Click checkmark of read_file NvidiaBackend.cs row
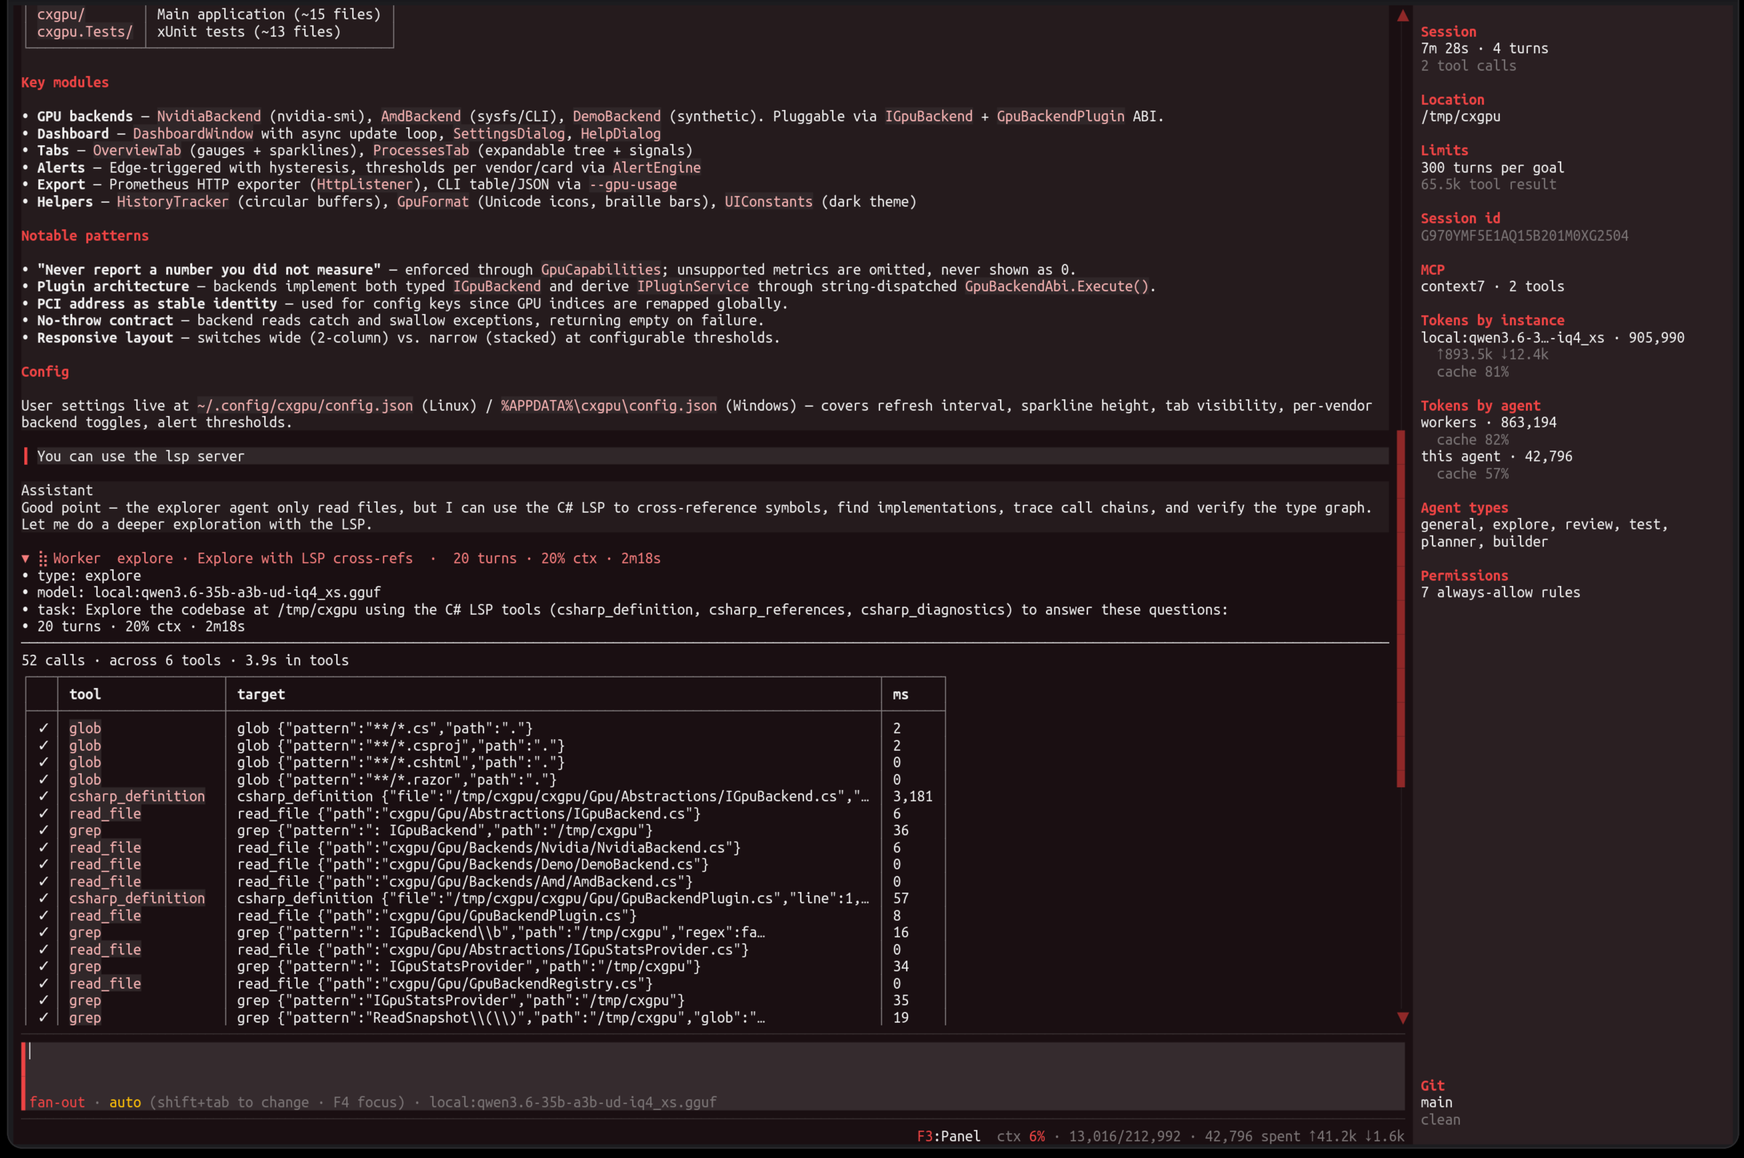 pos(43,847)
